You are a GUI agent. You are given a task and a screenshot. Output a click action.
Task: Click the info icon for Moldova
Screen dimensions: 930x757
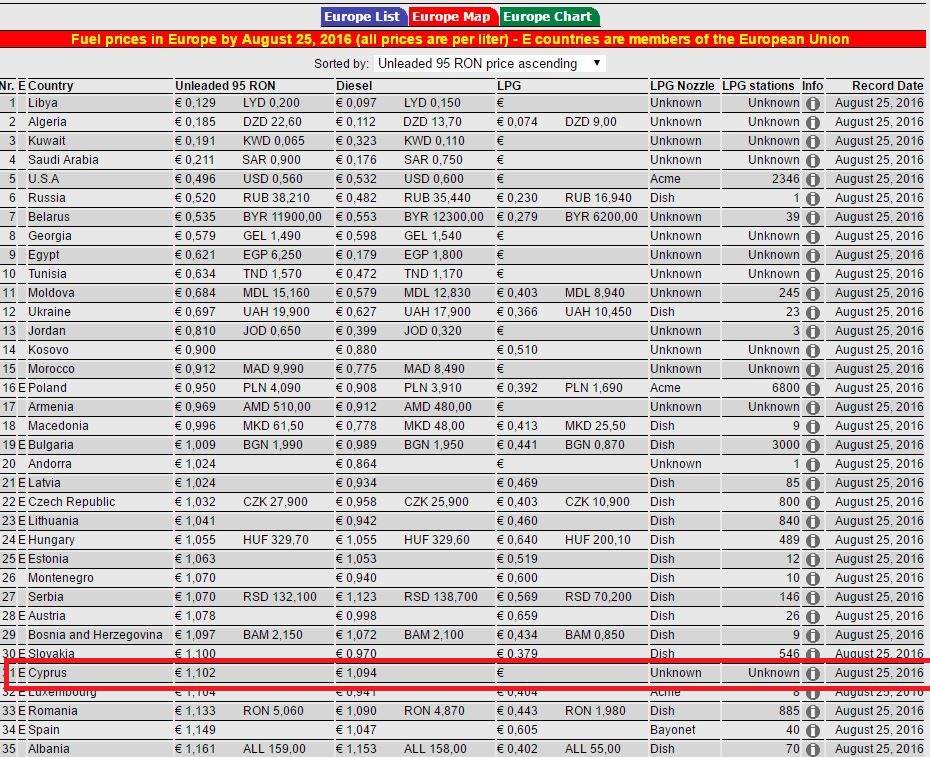coord(813,293)
